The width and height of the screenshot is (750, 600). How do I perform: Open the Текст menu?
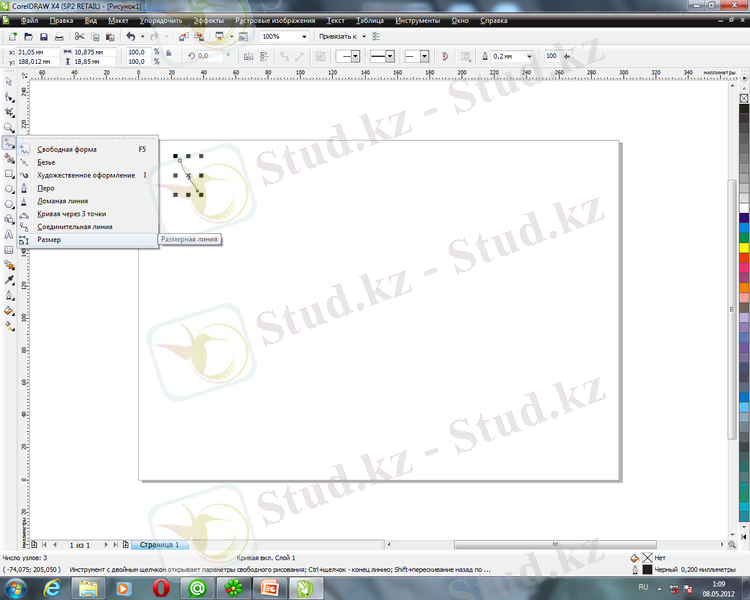(x=336, y=21)
